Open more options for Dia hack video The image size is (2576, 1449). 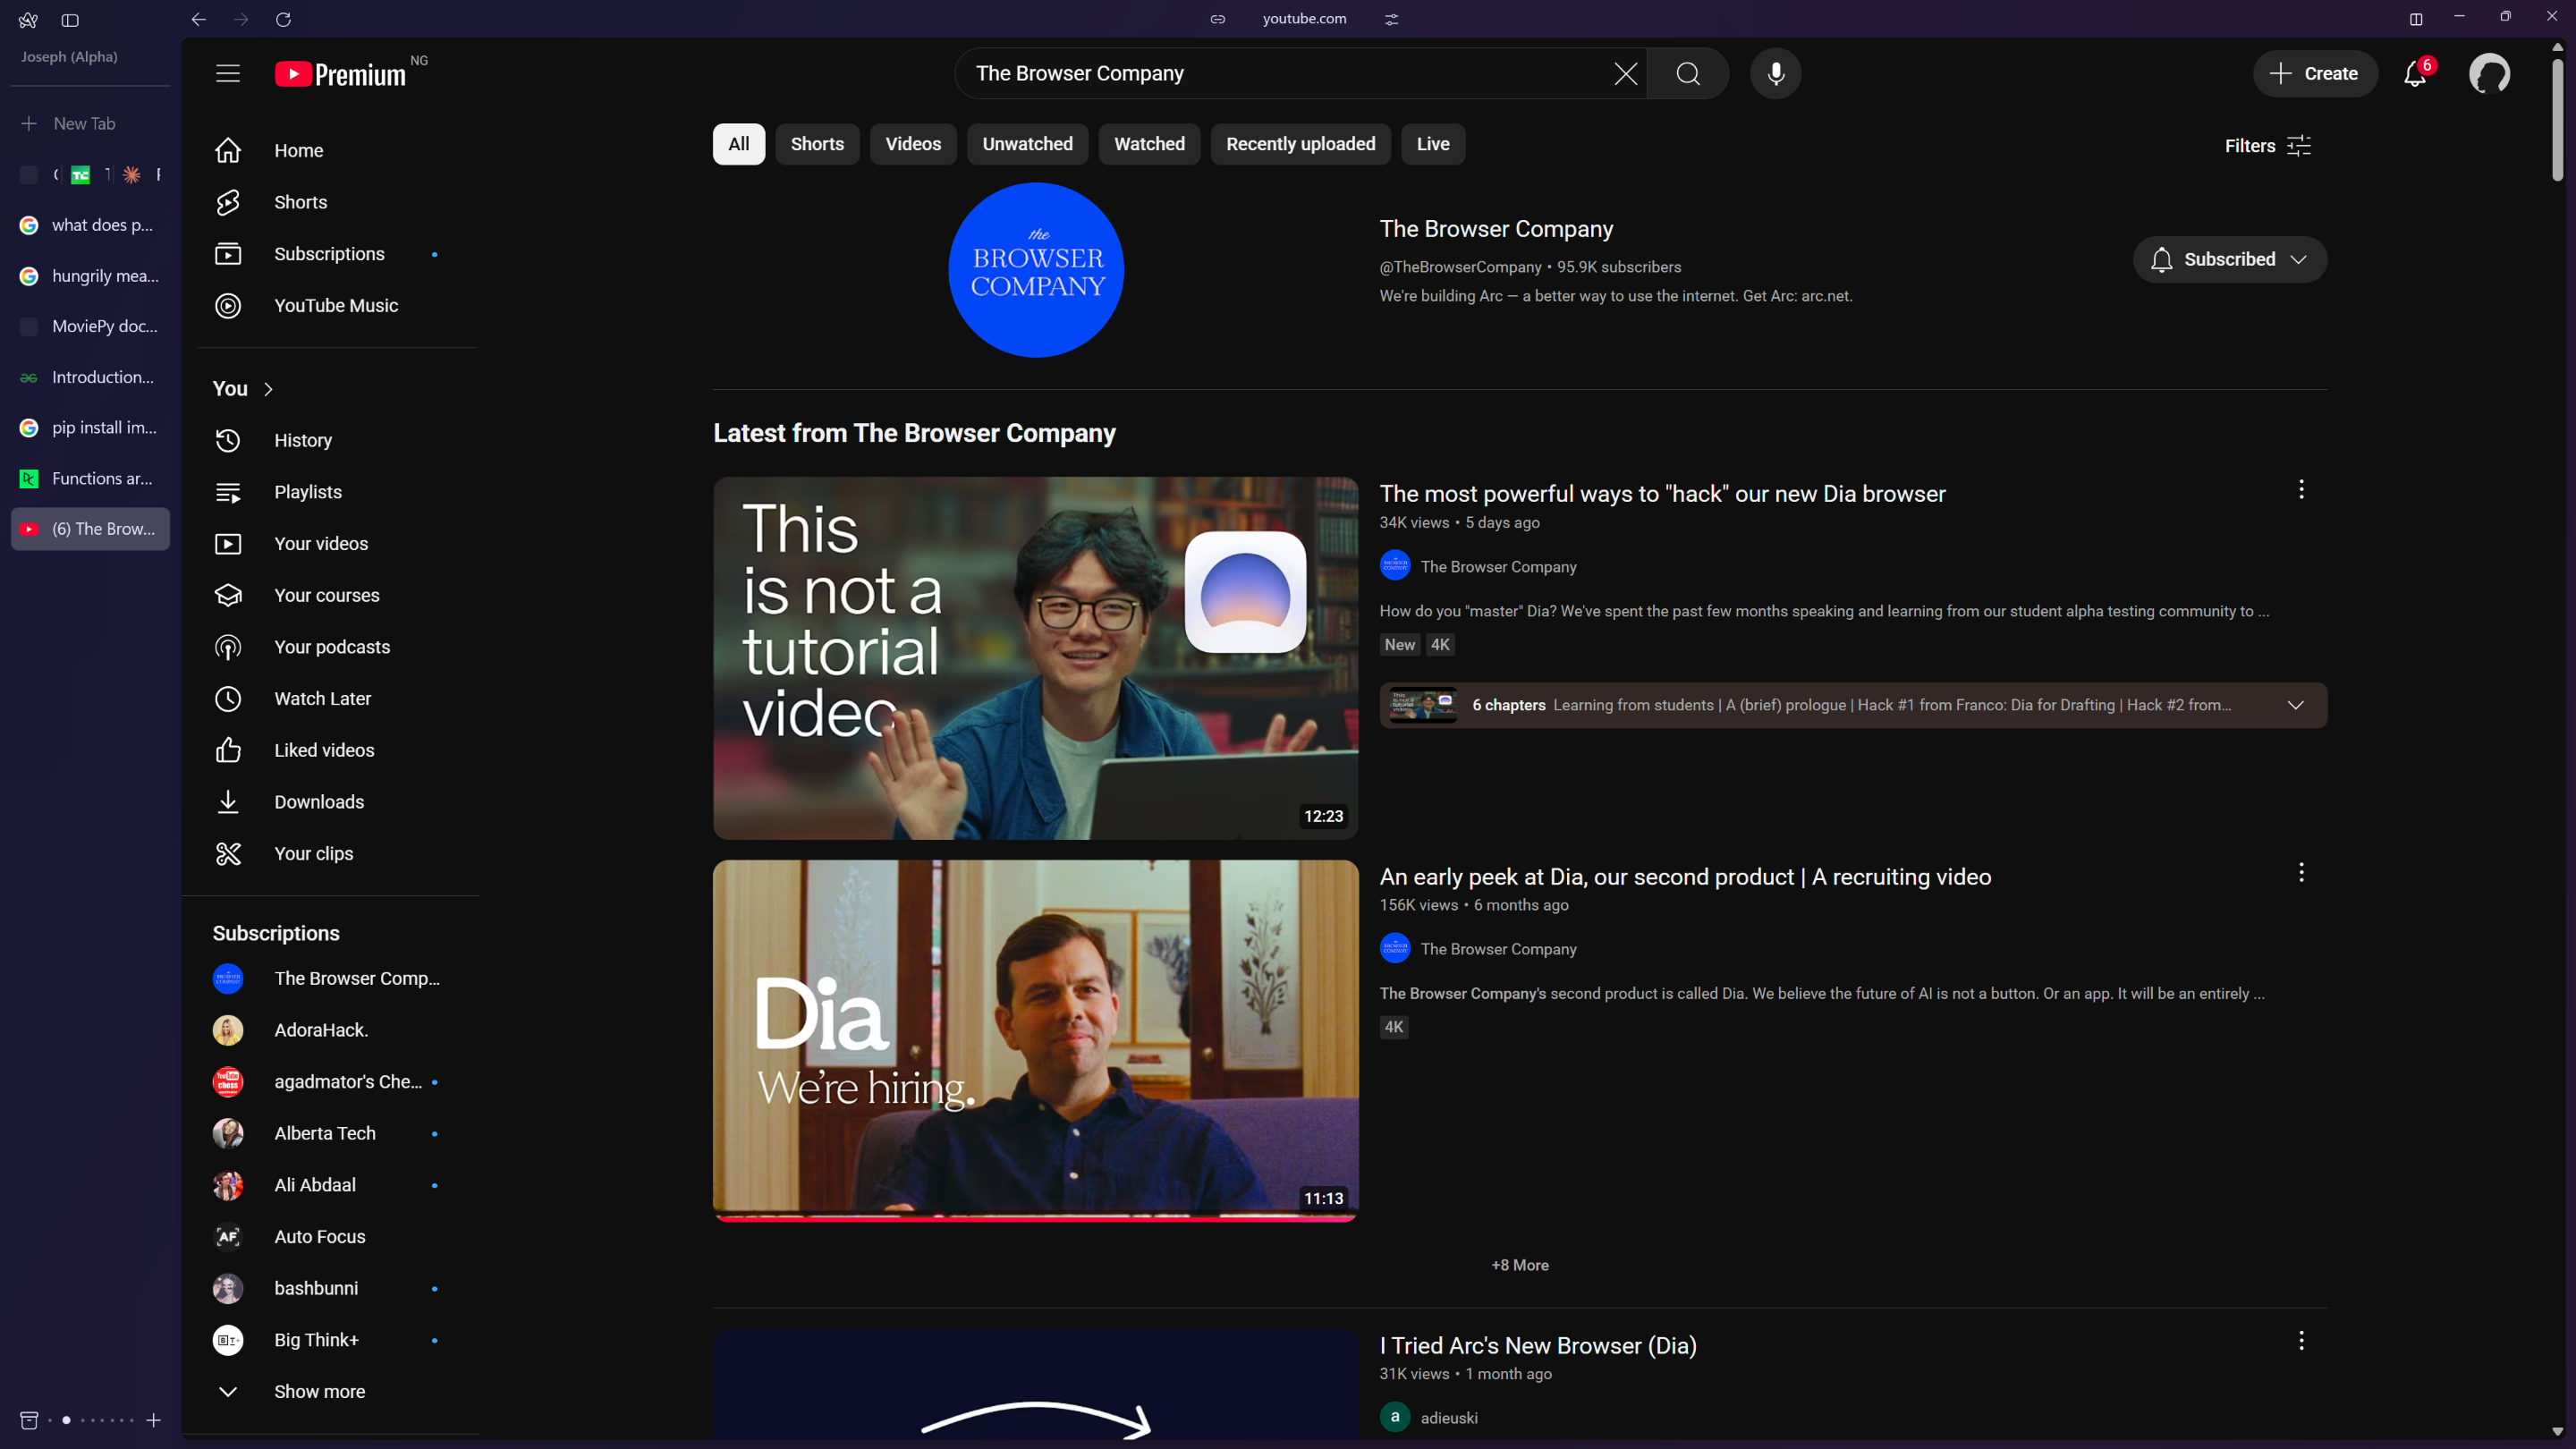2301,489
